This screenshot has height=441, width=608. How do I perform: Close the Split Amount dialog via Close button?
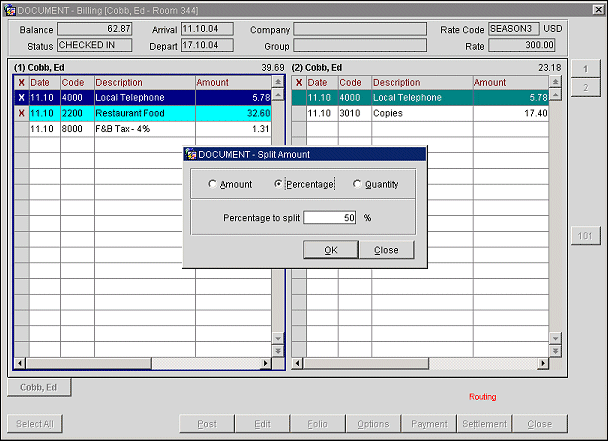click(x=385, y=250)
